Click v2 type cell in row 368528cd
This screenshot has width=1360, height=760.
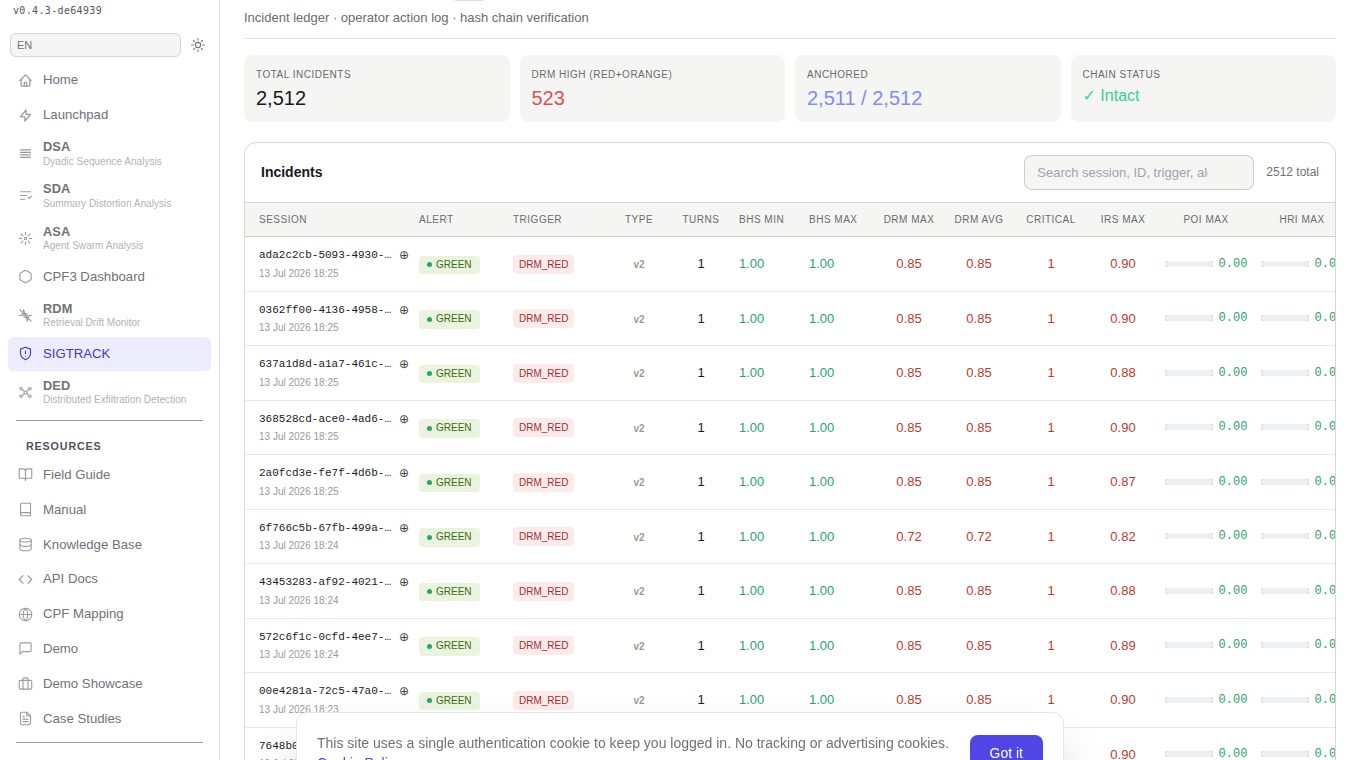639,428
